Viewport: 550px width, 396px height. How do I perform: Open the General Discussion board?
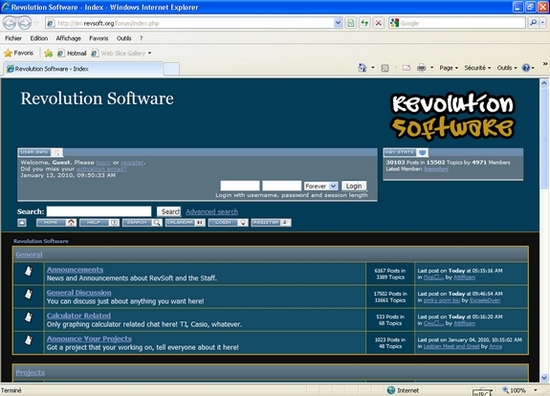click(79, 293)
